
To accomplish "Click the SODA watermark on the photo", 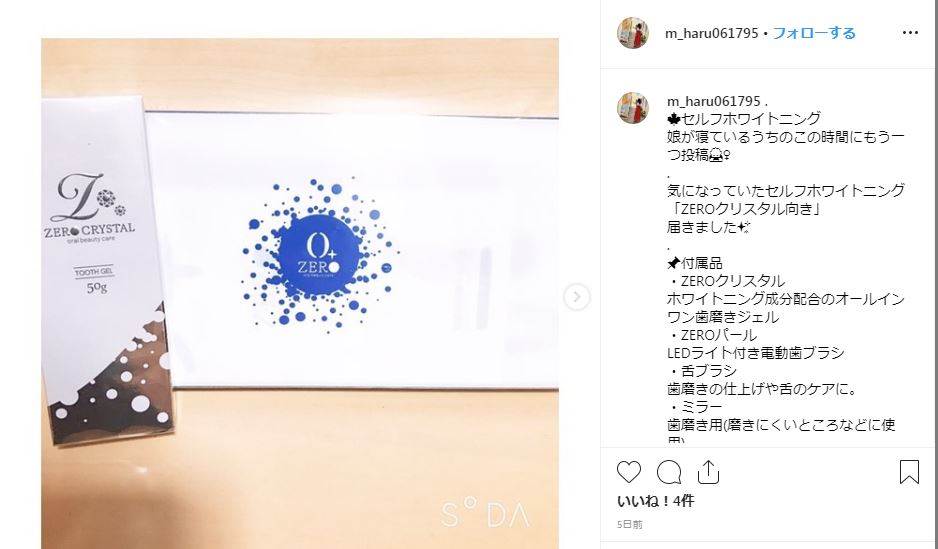I will click(x=485, y=514).
